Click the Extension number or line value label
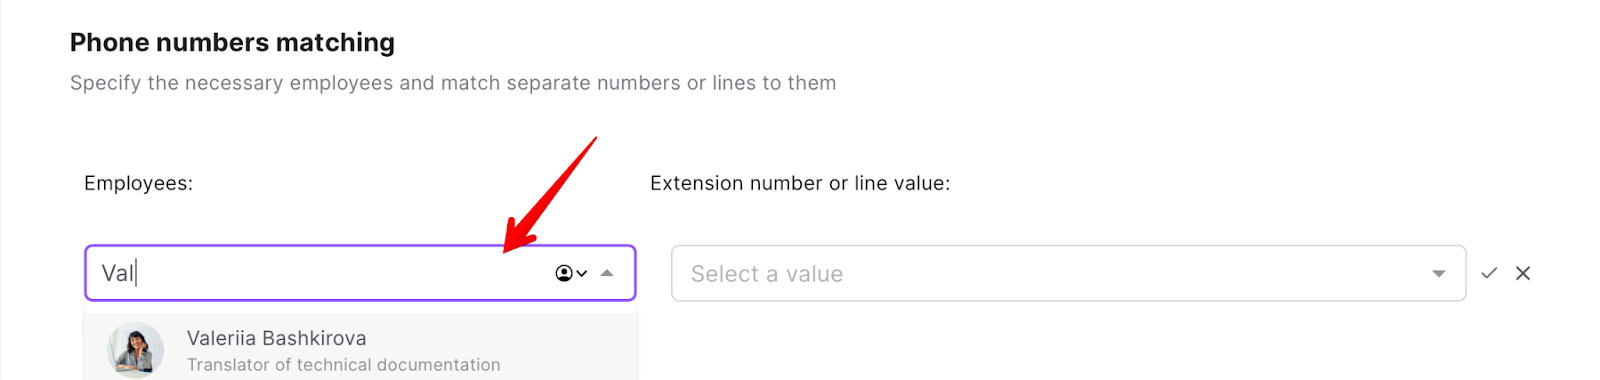This screenshot has height=380, width=1600. click(x=800, y=183)
